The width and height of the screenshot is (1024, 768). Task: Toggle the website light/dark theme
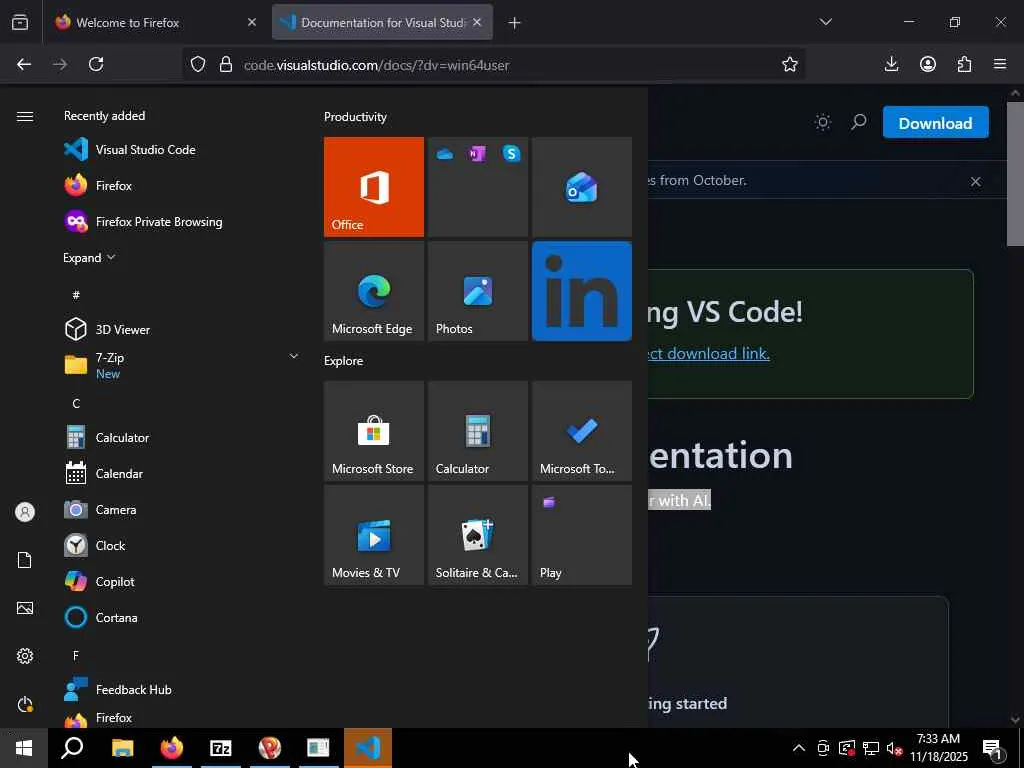823,122
